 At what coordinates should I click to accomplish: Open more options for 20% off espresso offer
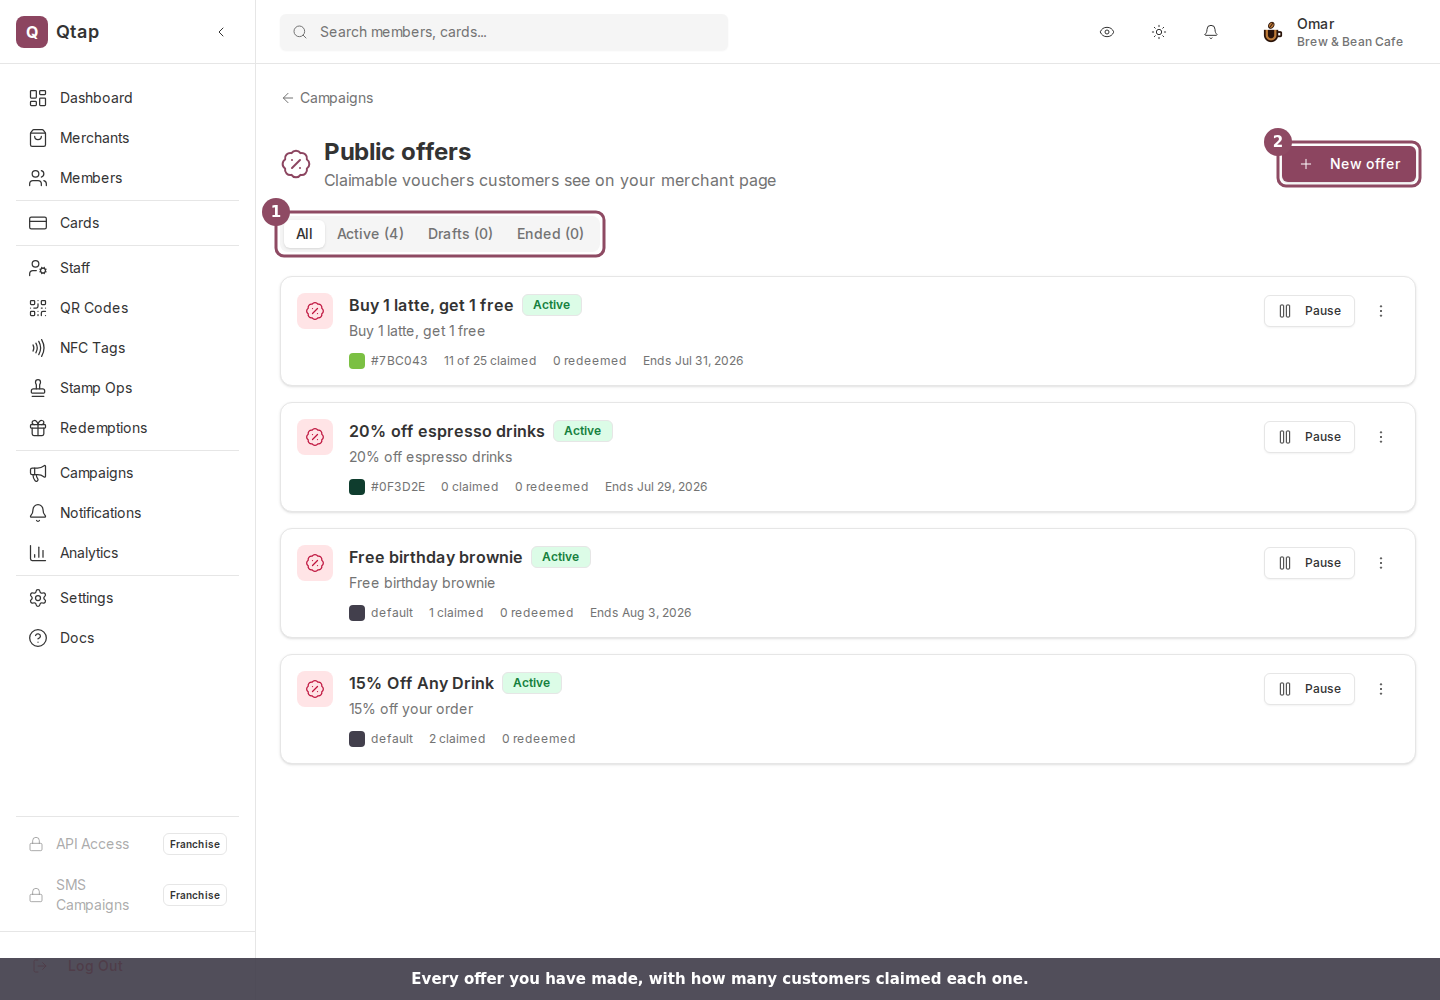[1381, 437]
